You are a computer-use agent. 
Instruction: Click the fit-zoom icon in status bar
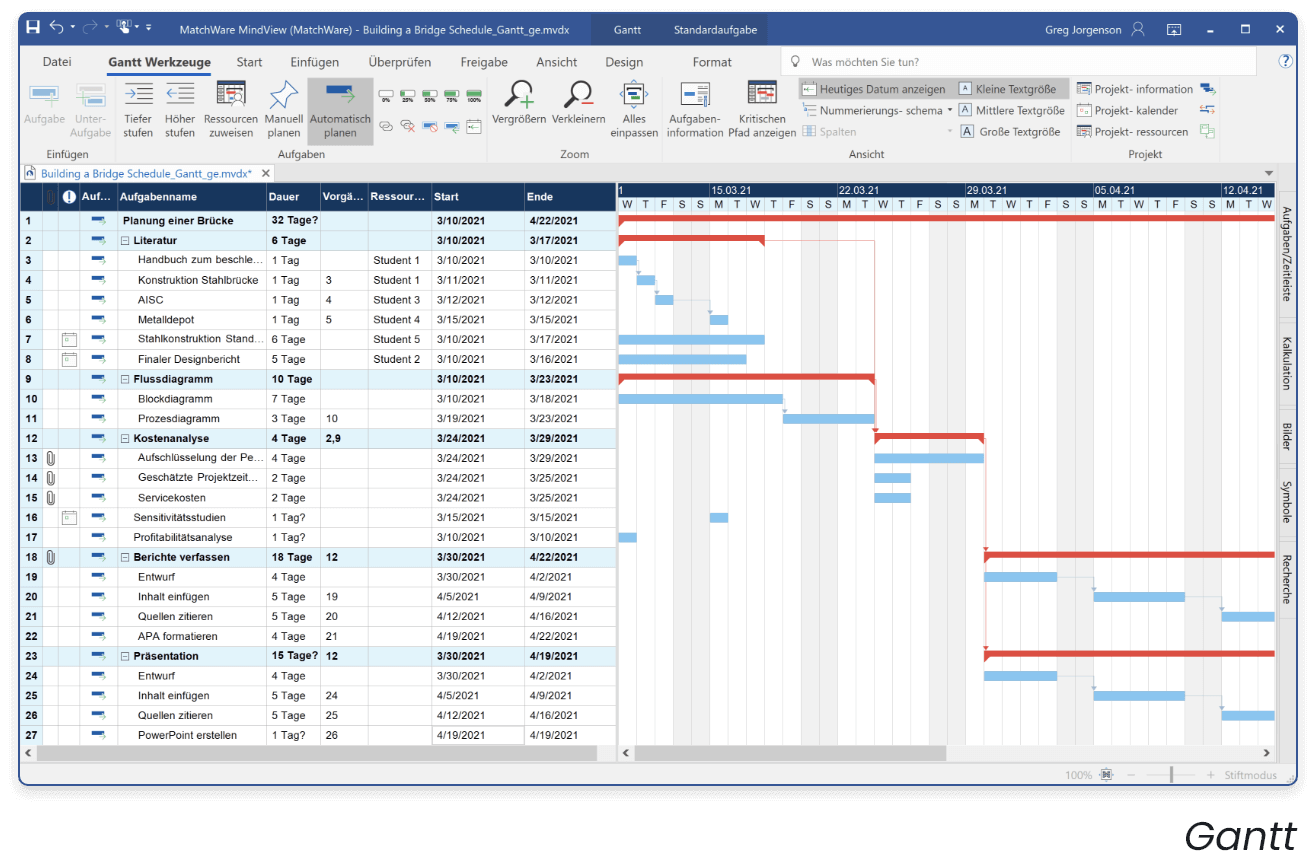click(1106, 775)
